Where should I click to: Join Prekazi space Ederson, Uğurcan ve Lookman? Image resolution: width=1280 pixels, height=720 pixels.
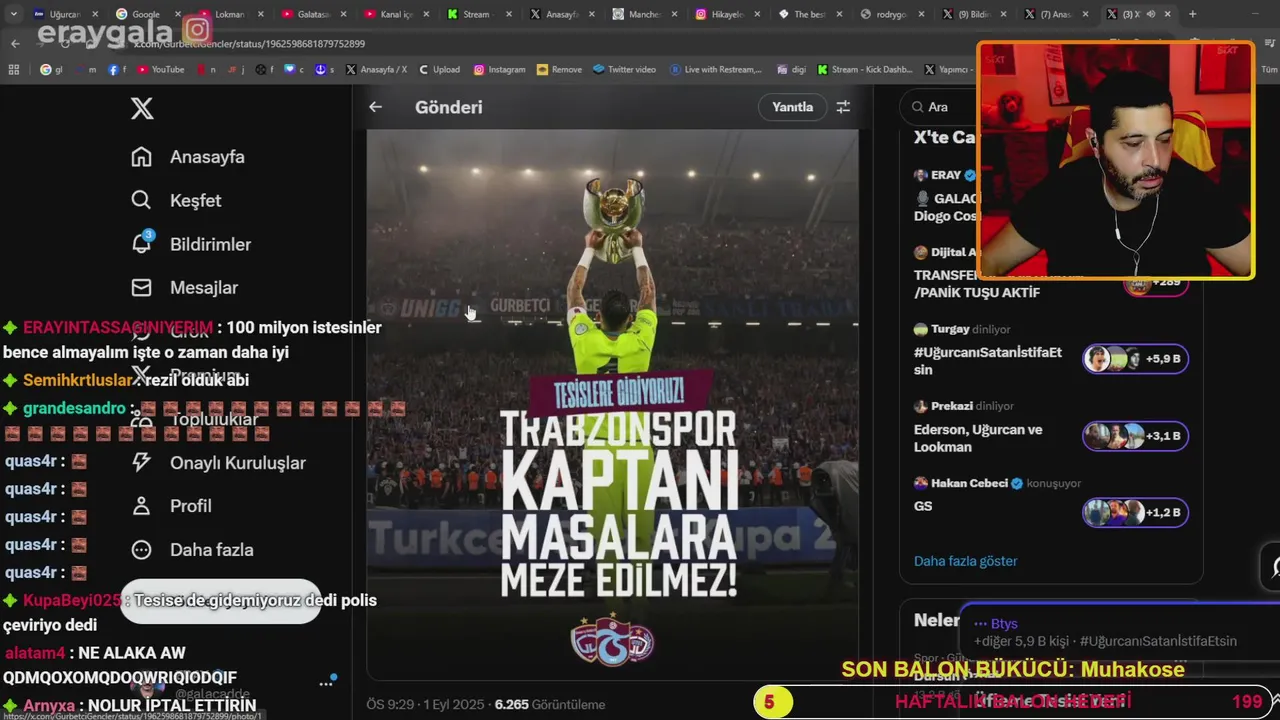pos(1050,428)
